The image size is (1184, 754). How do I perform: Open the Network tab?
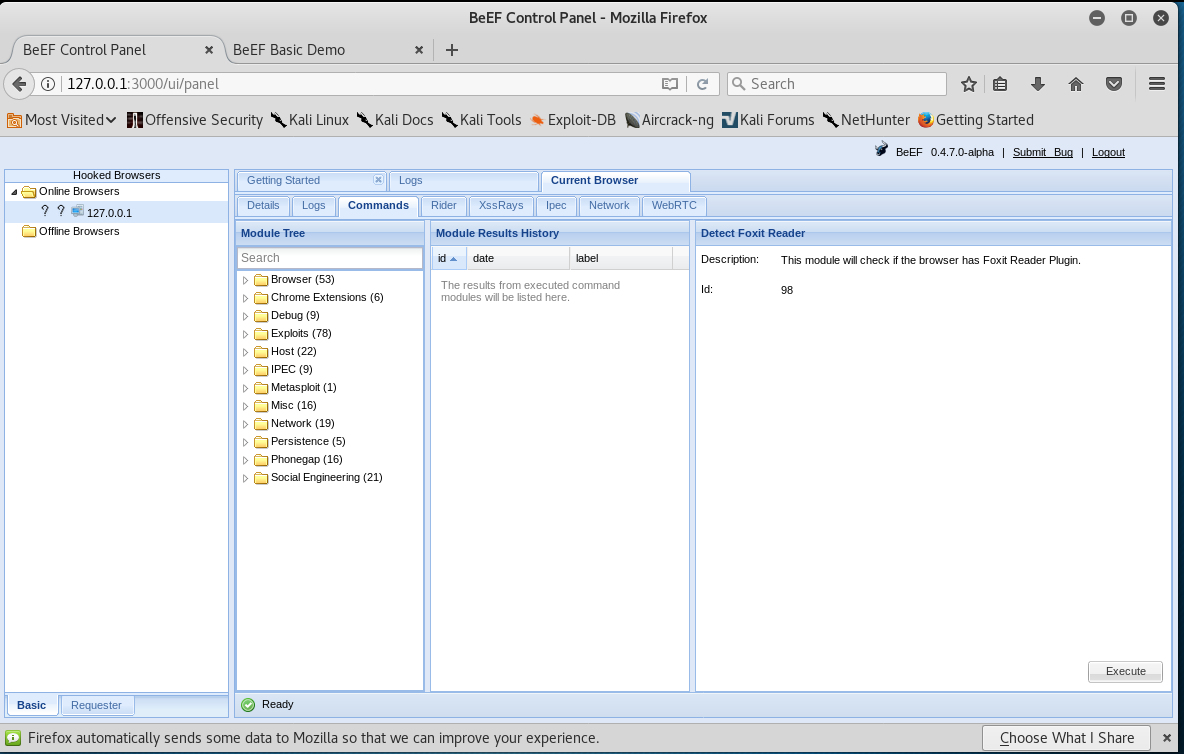pyautogui.click(x=608, y=205)
